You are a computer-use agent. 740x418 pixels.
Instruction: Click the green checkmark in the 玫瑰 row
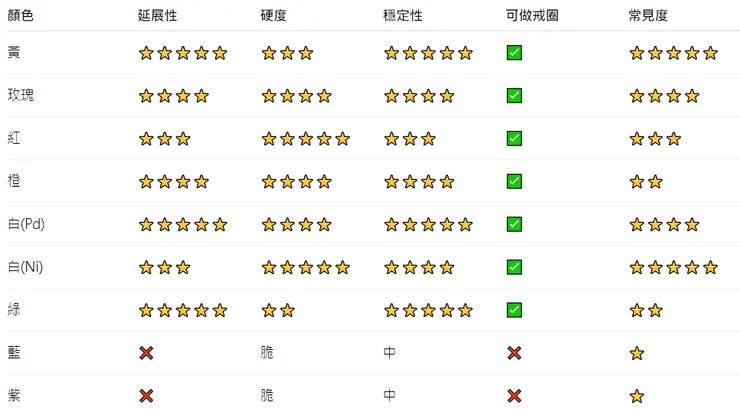514,96
